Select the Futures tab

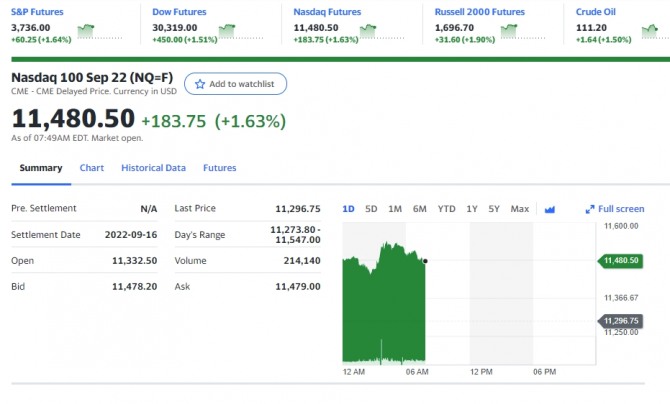[220, 168]
